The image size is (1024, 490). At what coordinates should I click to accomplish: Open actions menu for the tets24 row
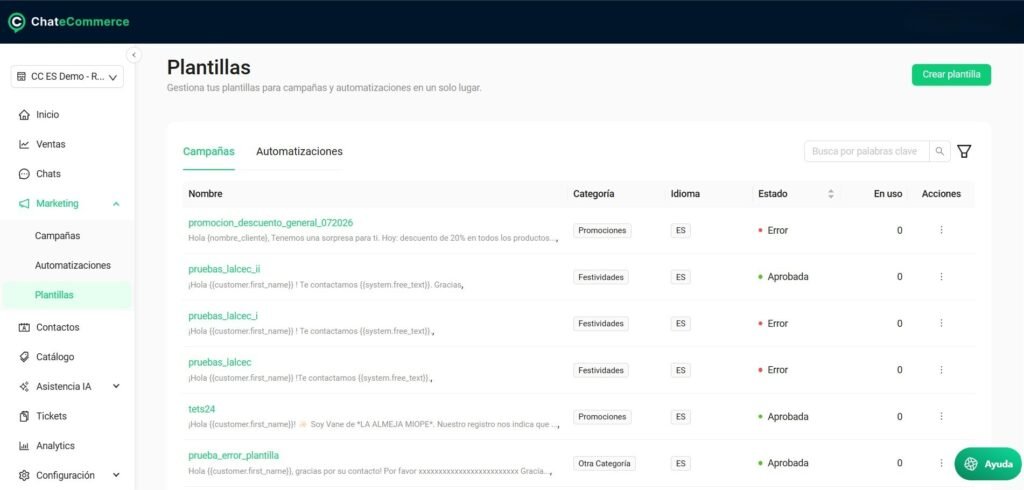point(941,416)
